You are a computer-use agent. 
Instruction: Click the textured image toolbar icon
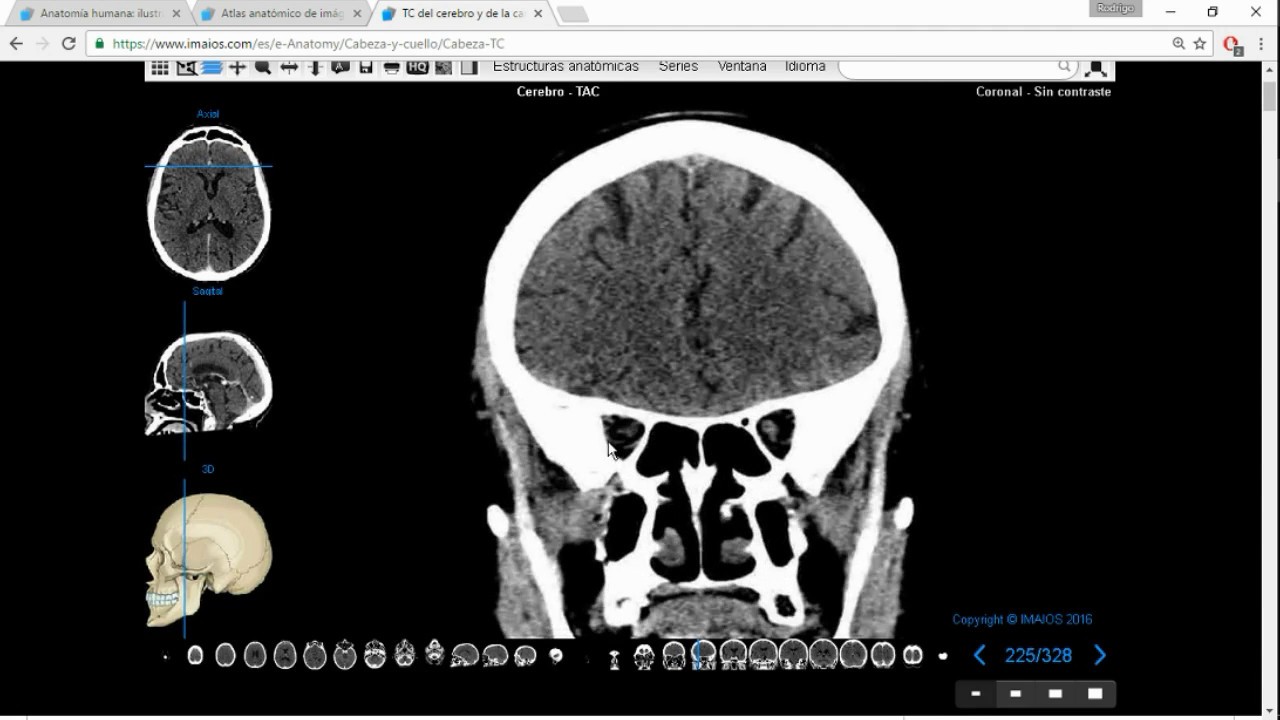pos(443,68)
